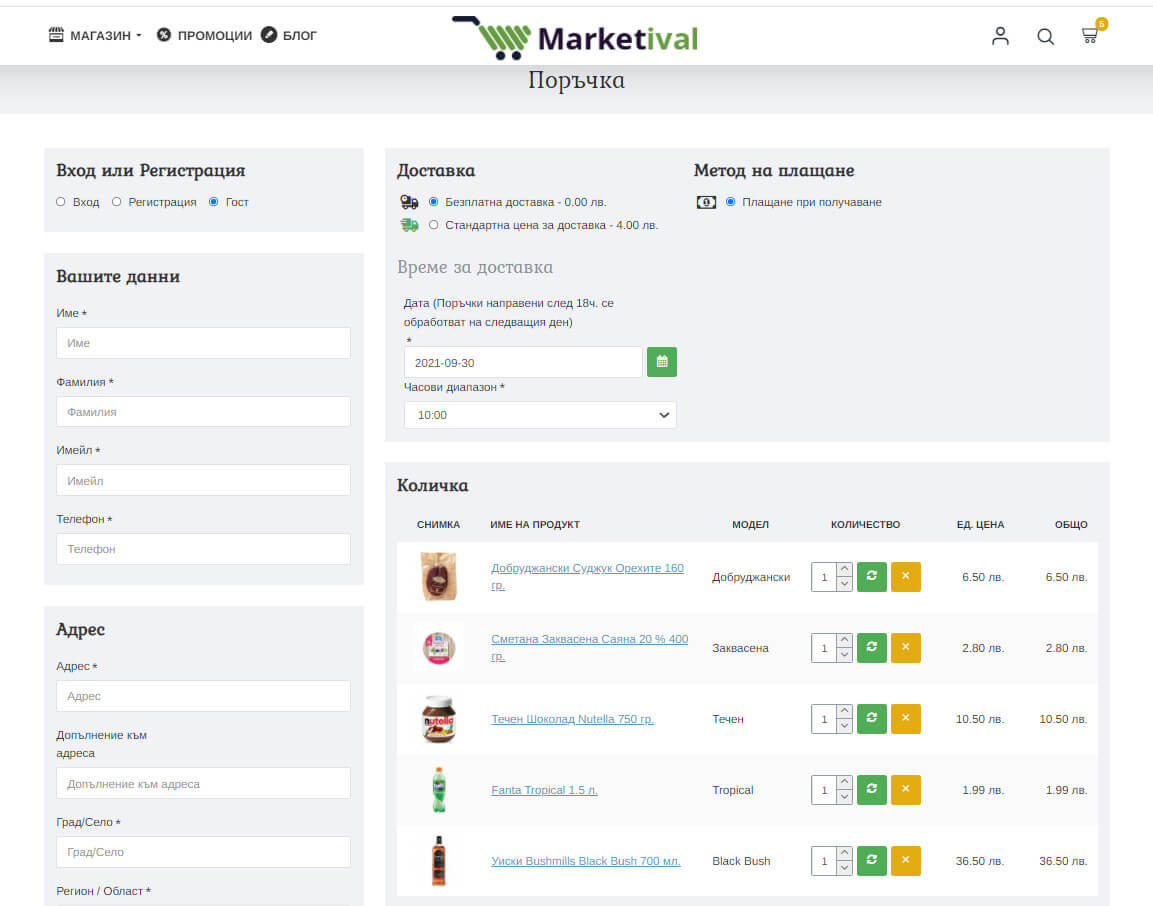Refresh quantity for Bushmills Black Bush
Image resolution: width=1153 pixels, height=906 pixels.
(871, 860)
